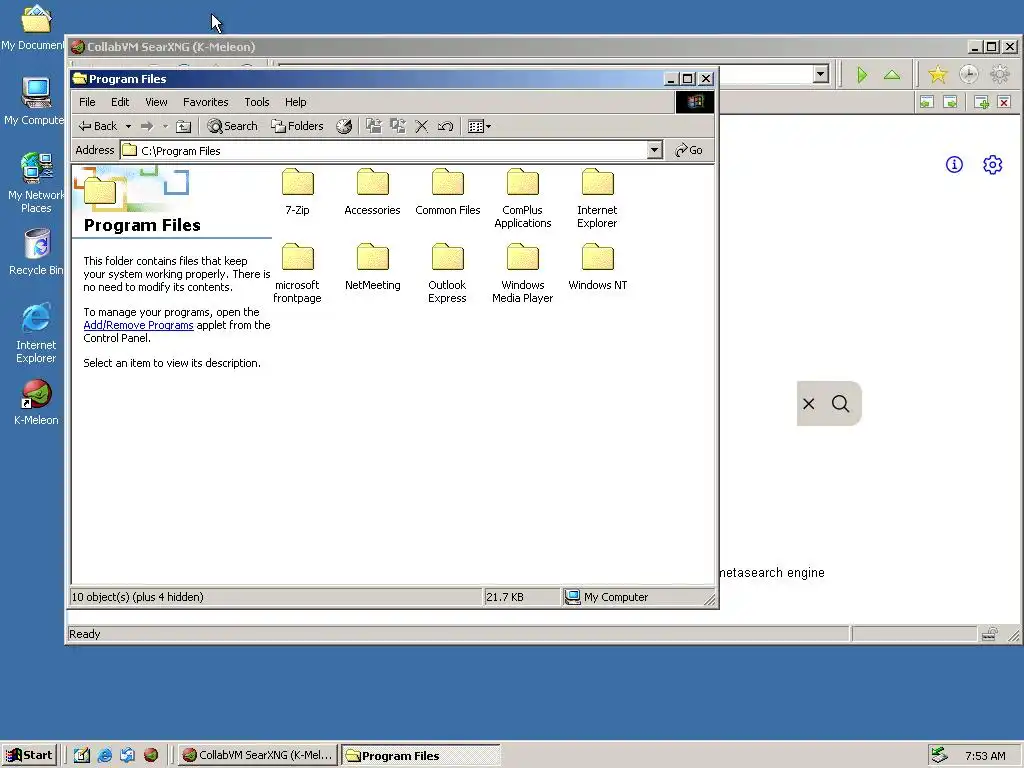Viewport: 1024px width, 768px height.
Task: Click the SearXNG magnifier search icon
Action: 840,404
